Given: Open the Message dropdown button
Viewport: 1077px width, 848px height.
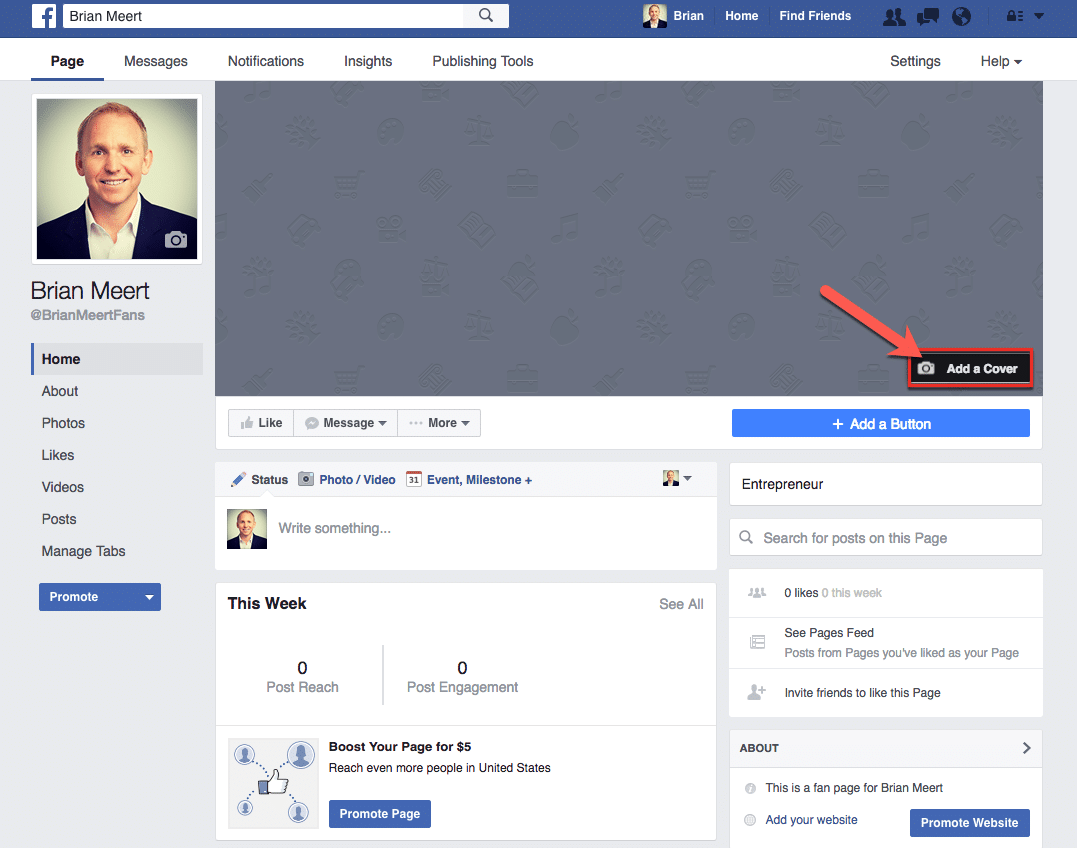Looking at the screenshot, I should click(345, 423).
